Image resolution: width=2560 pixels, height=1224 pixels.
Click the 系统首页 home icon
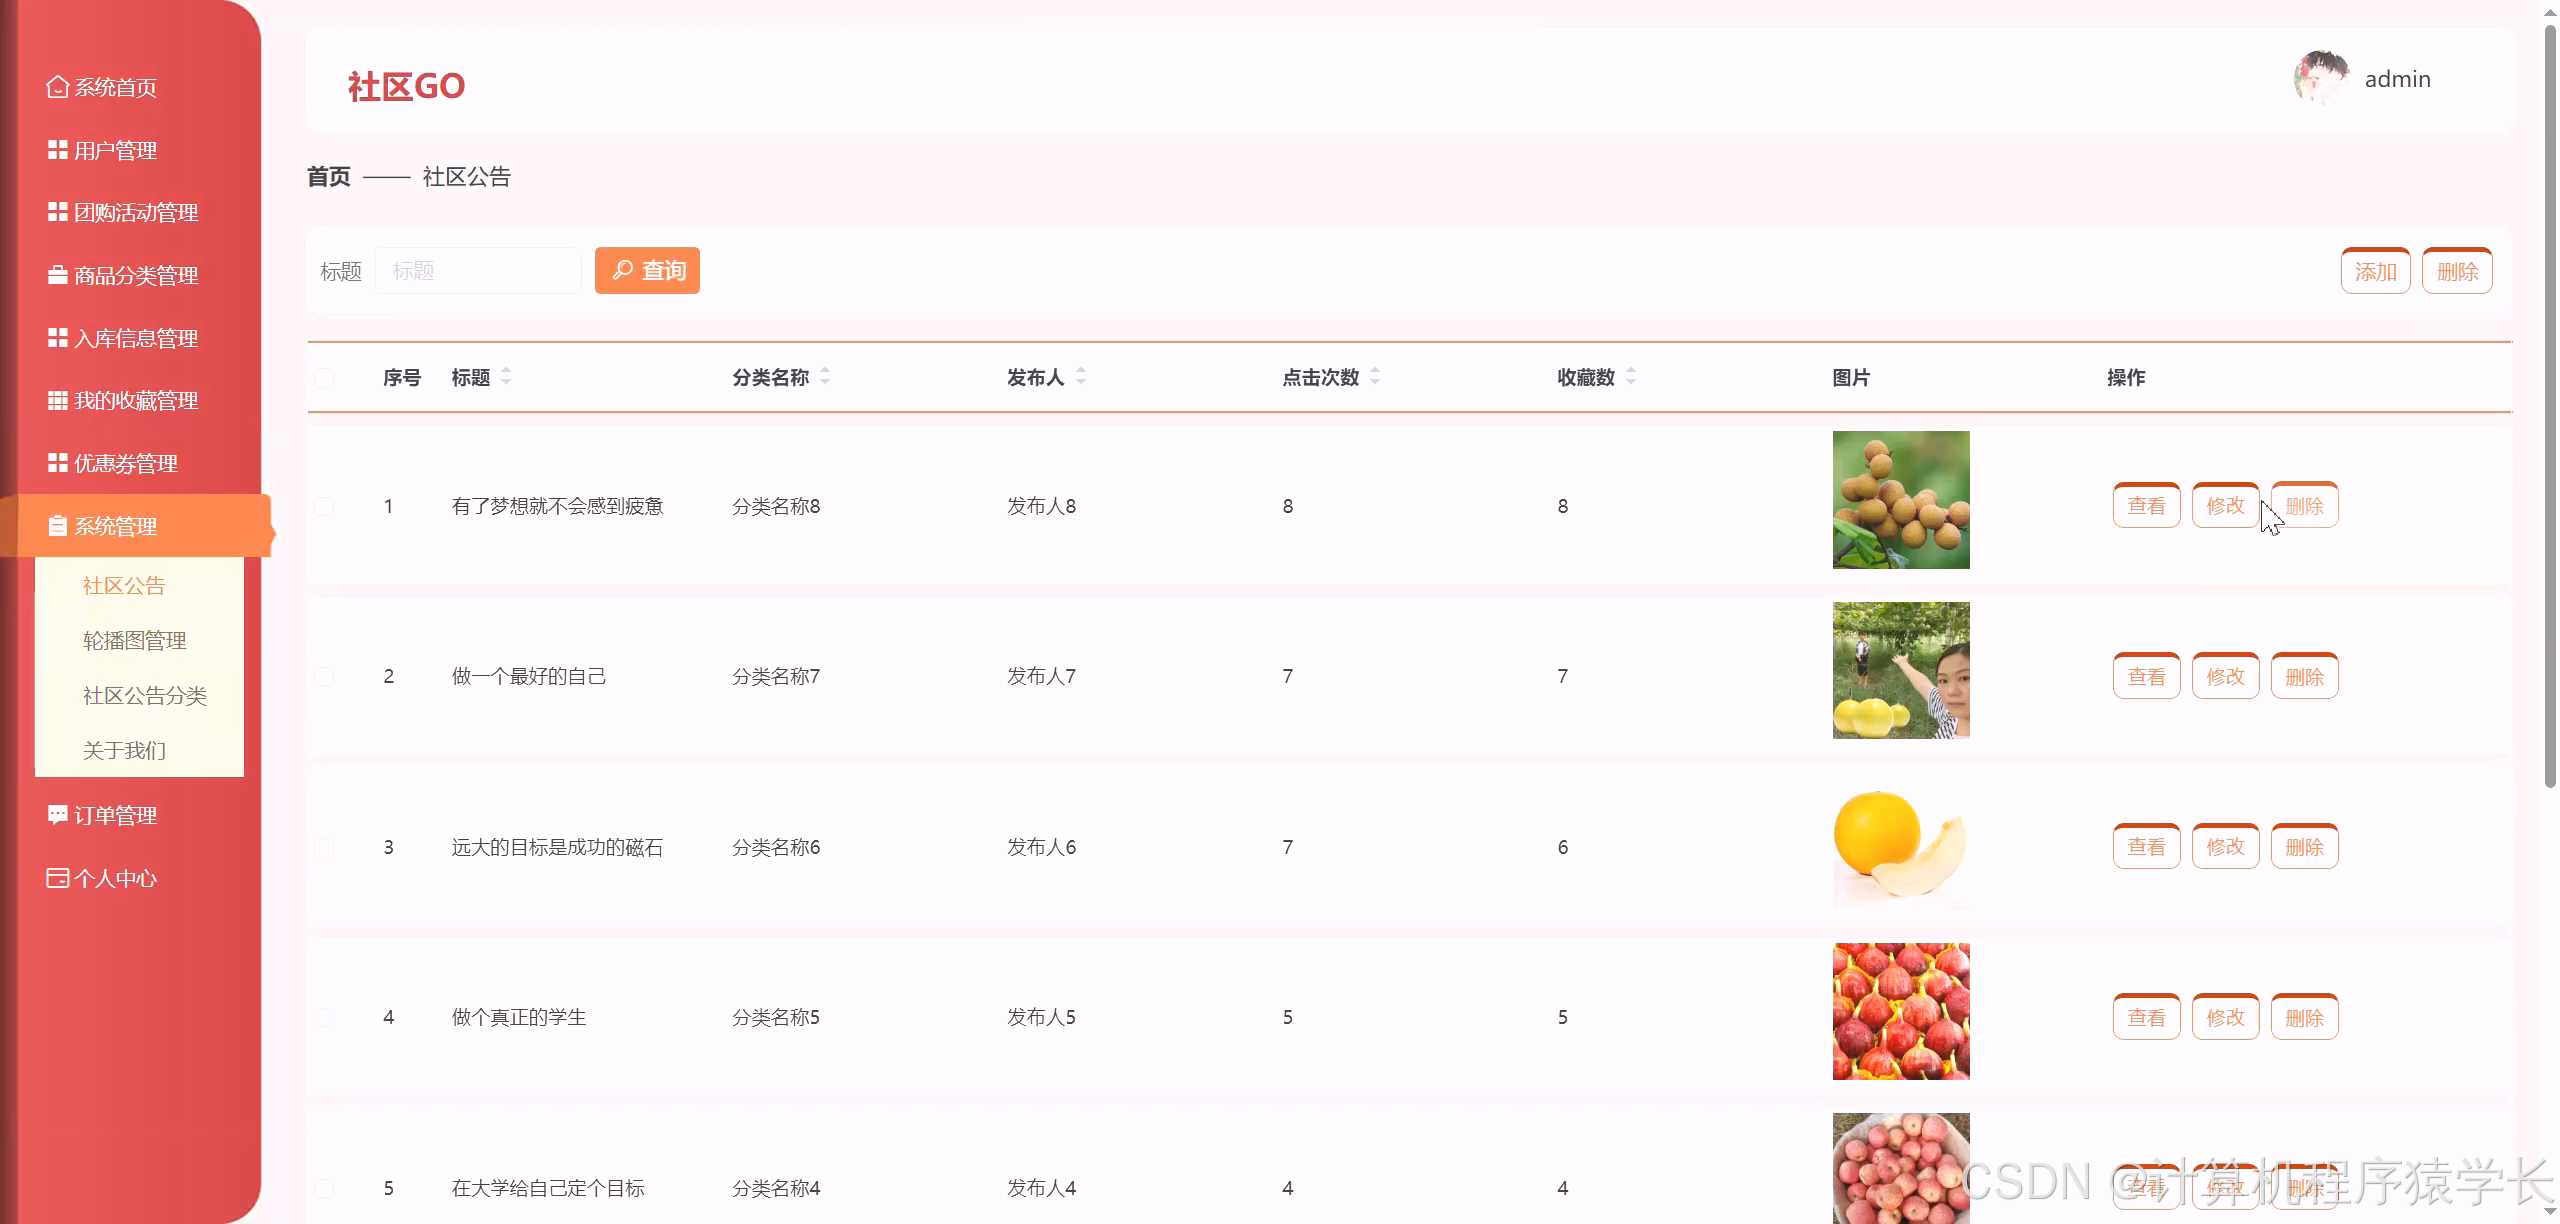click(x=57, y=87)
